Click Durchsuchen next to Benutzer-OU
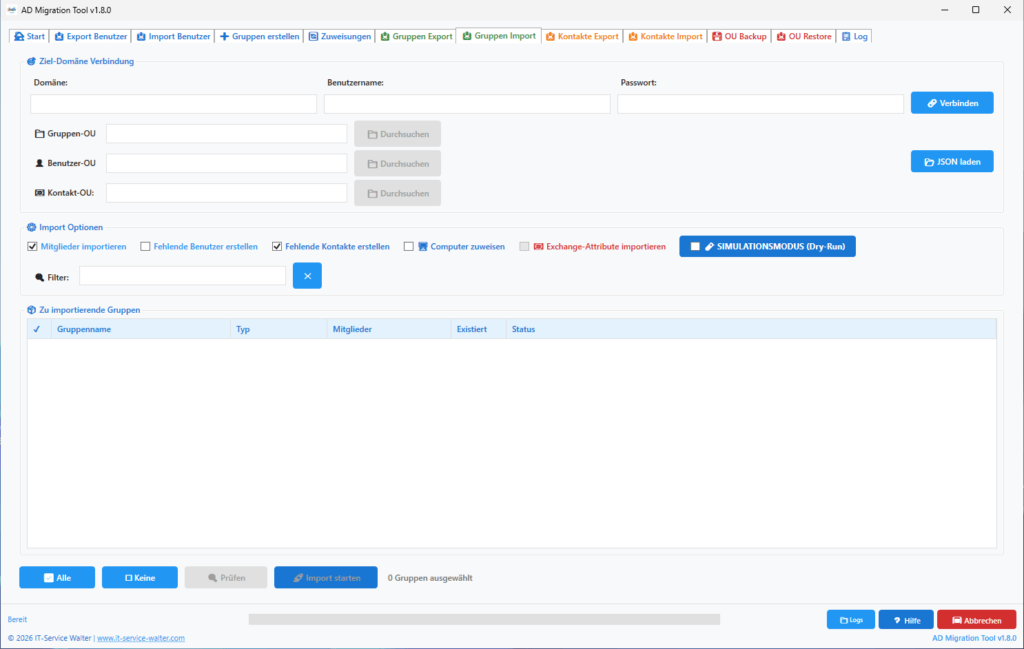Screen dimensions: 1024x649 398,164
